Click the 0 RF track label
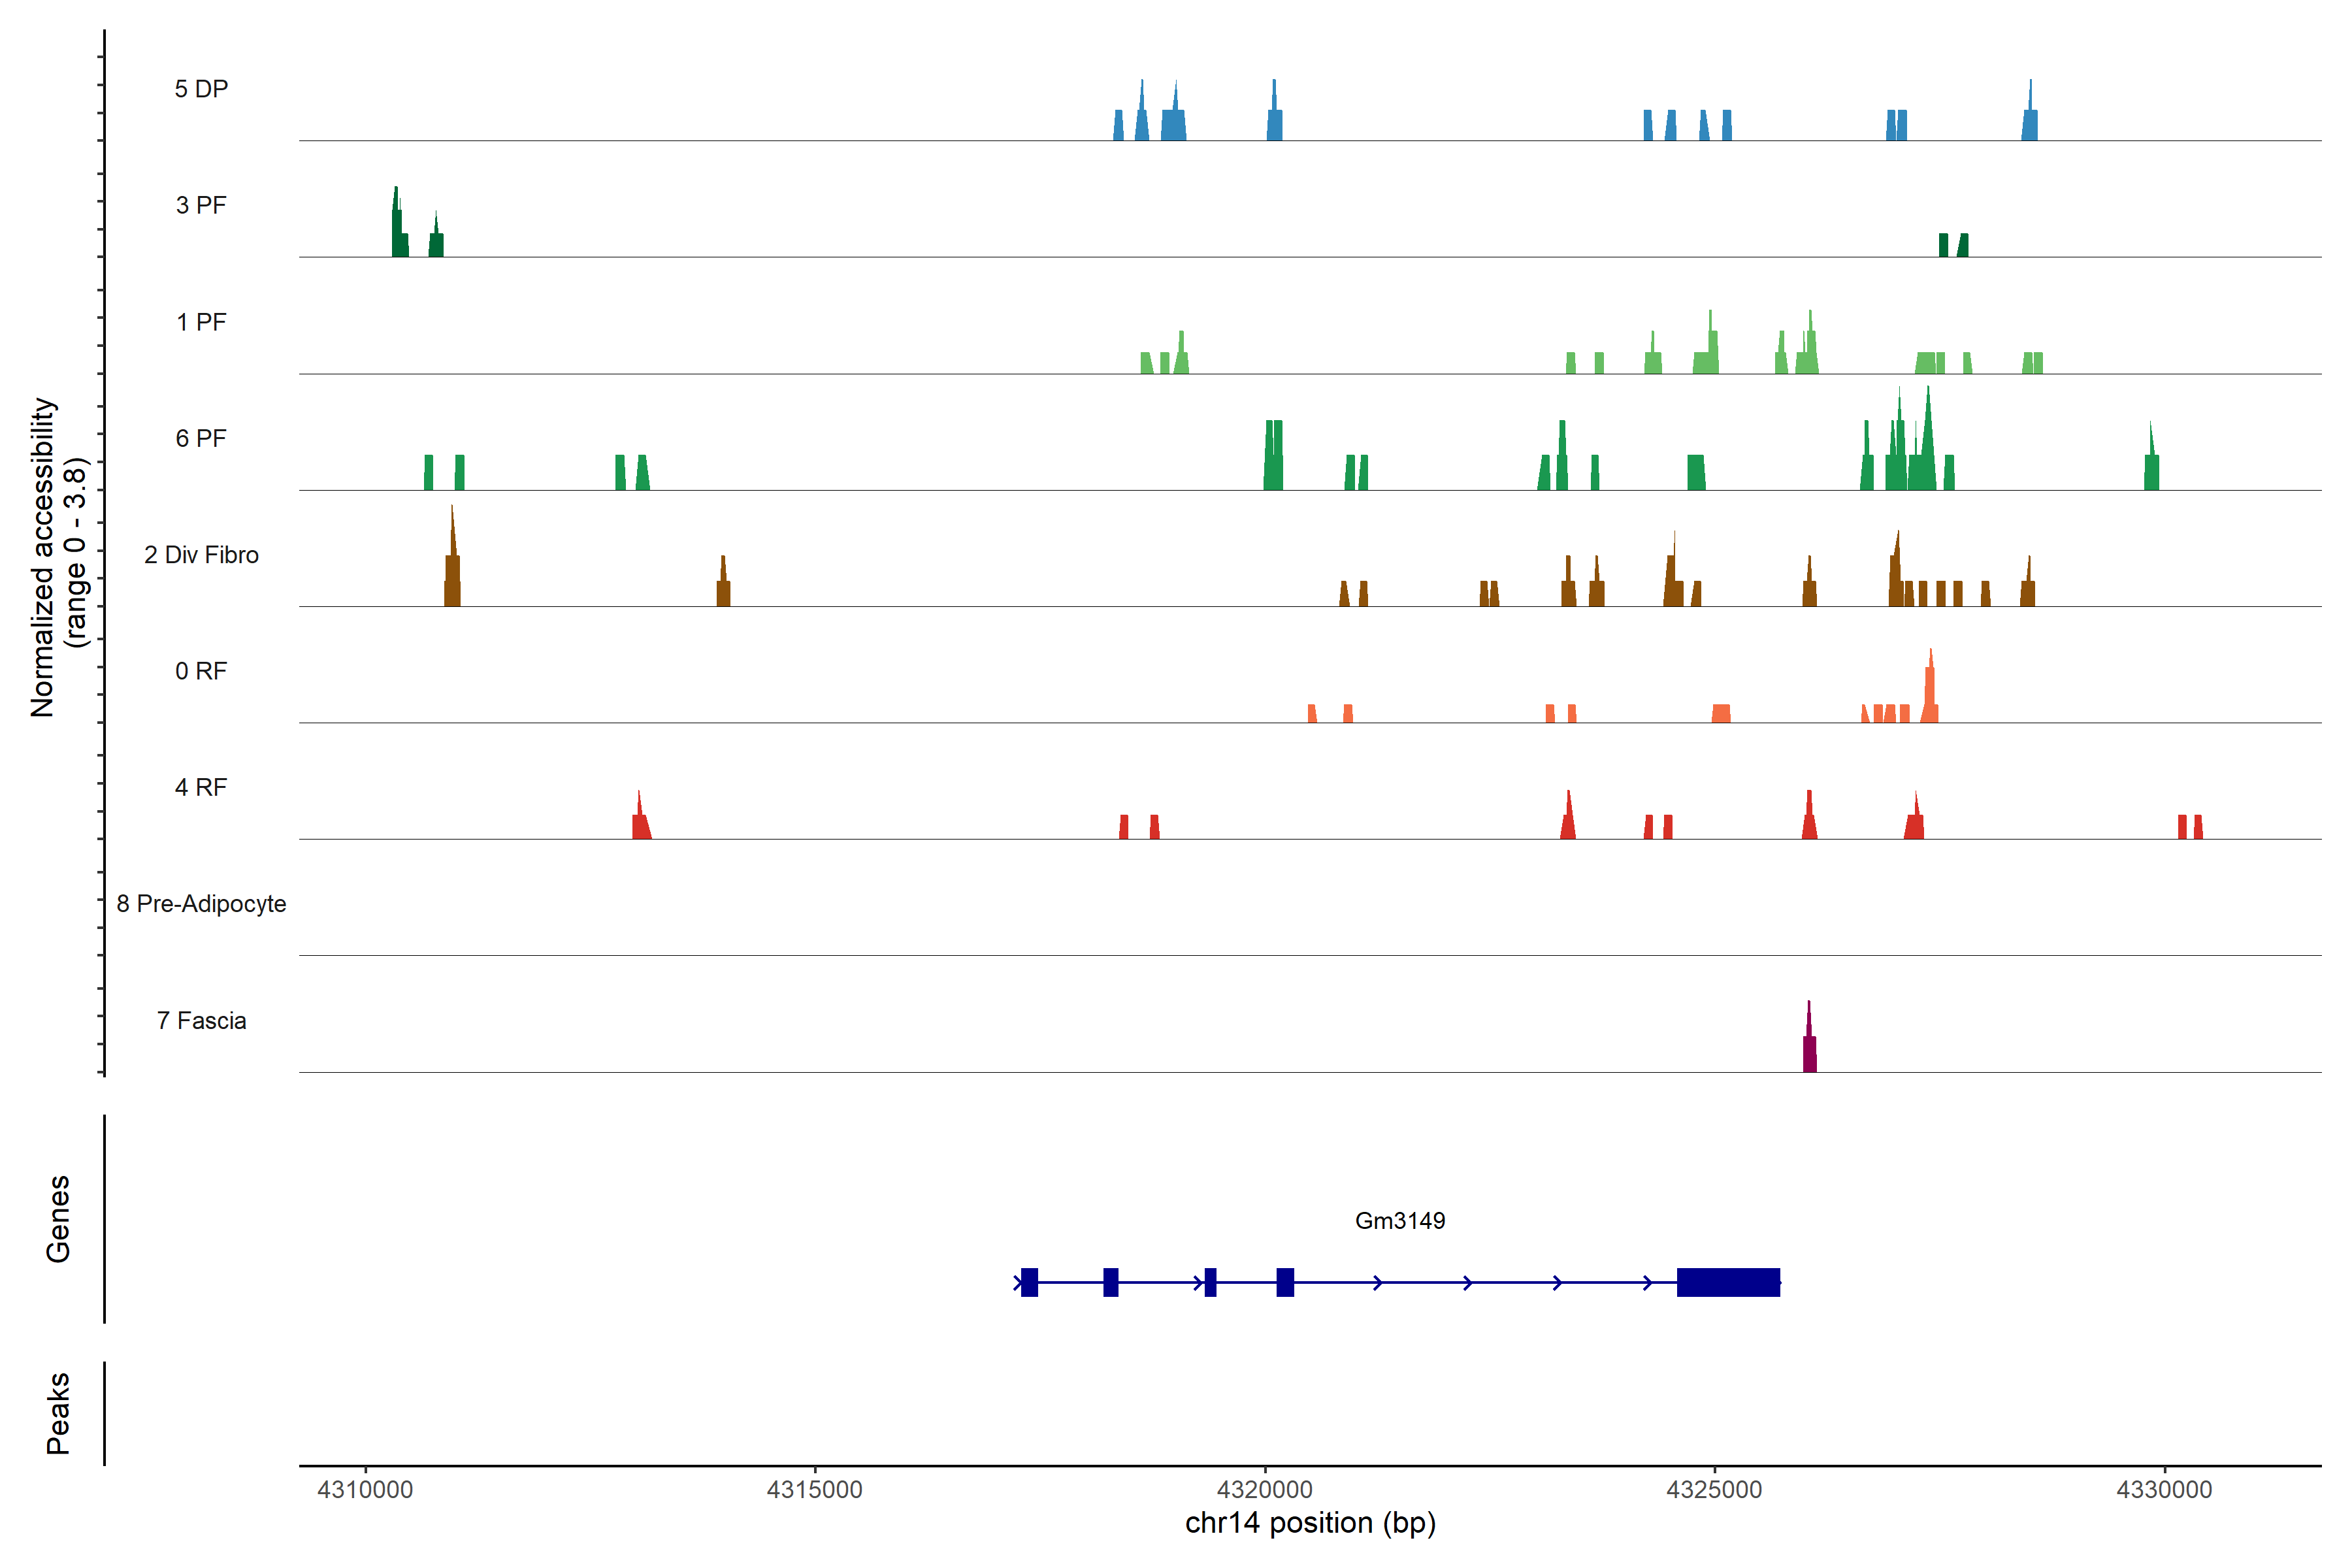The height and width of the screenshot is (1568, 2352). [x=201, y=671]
